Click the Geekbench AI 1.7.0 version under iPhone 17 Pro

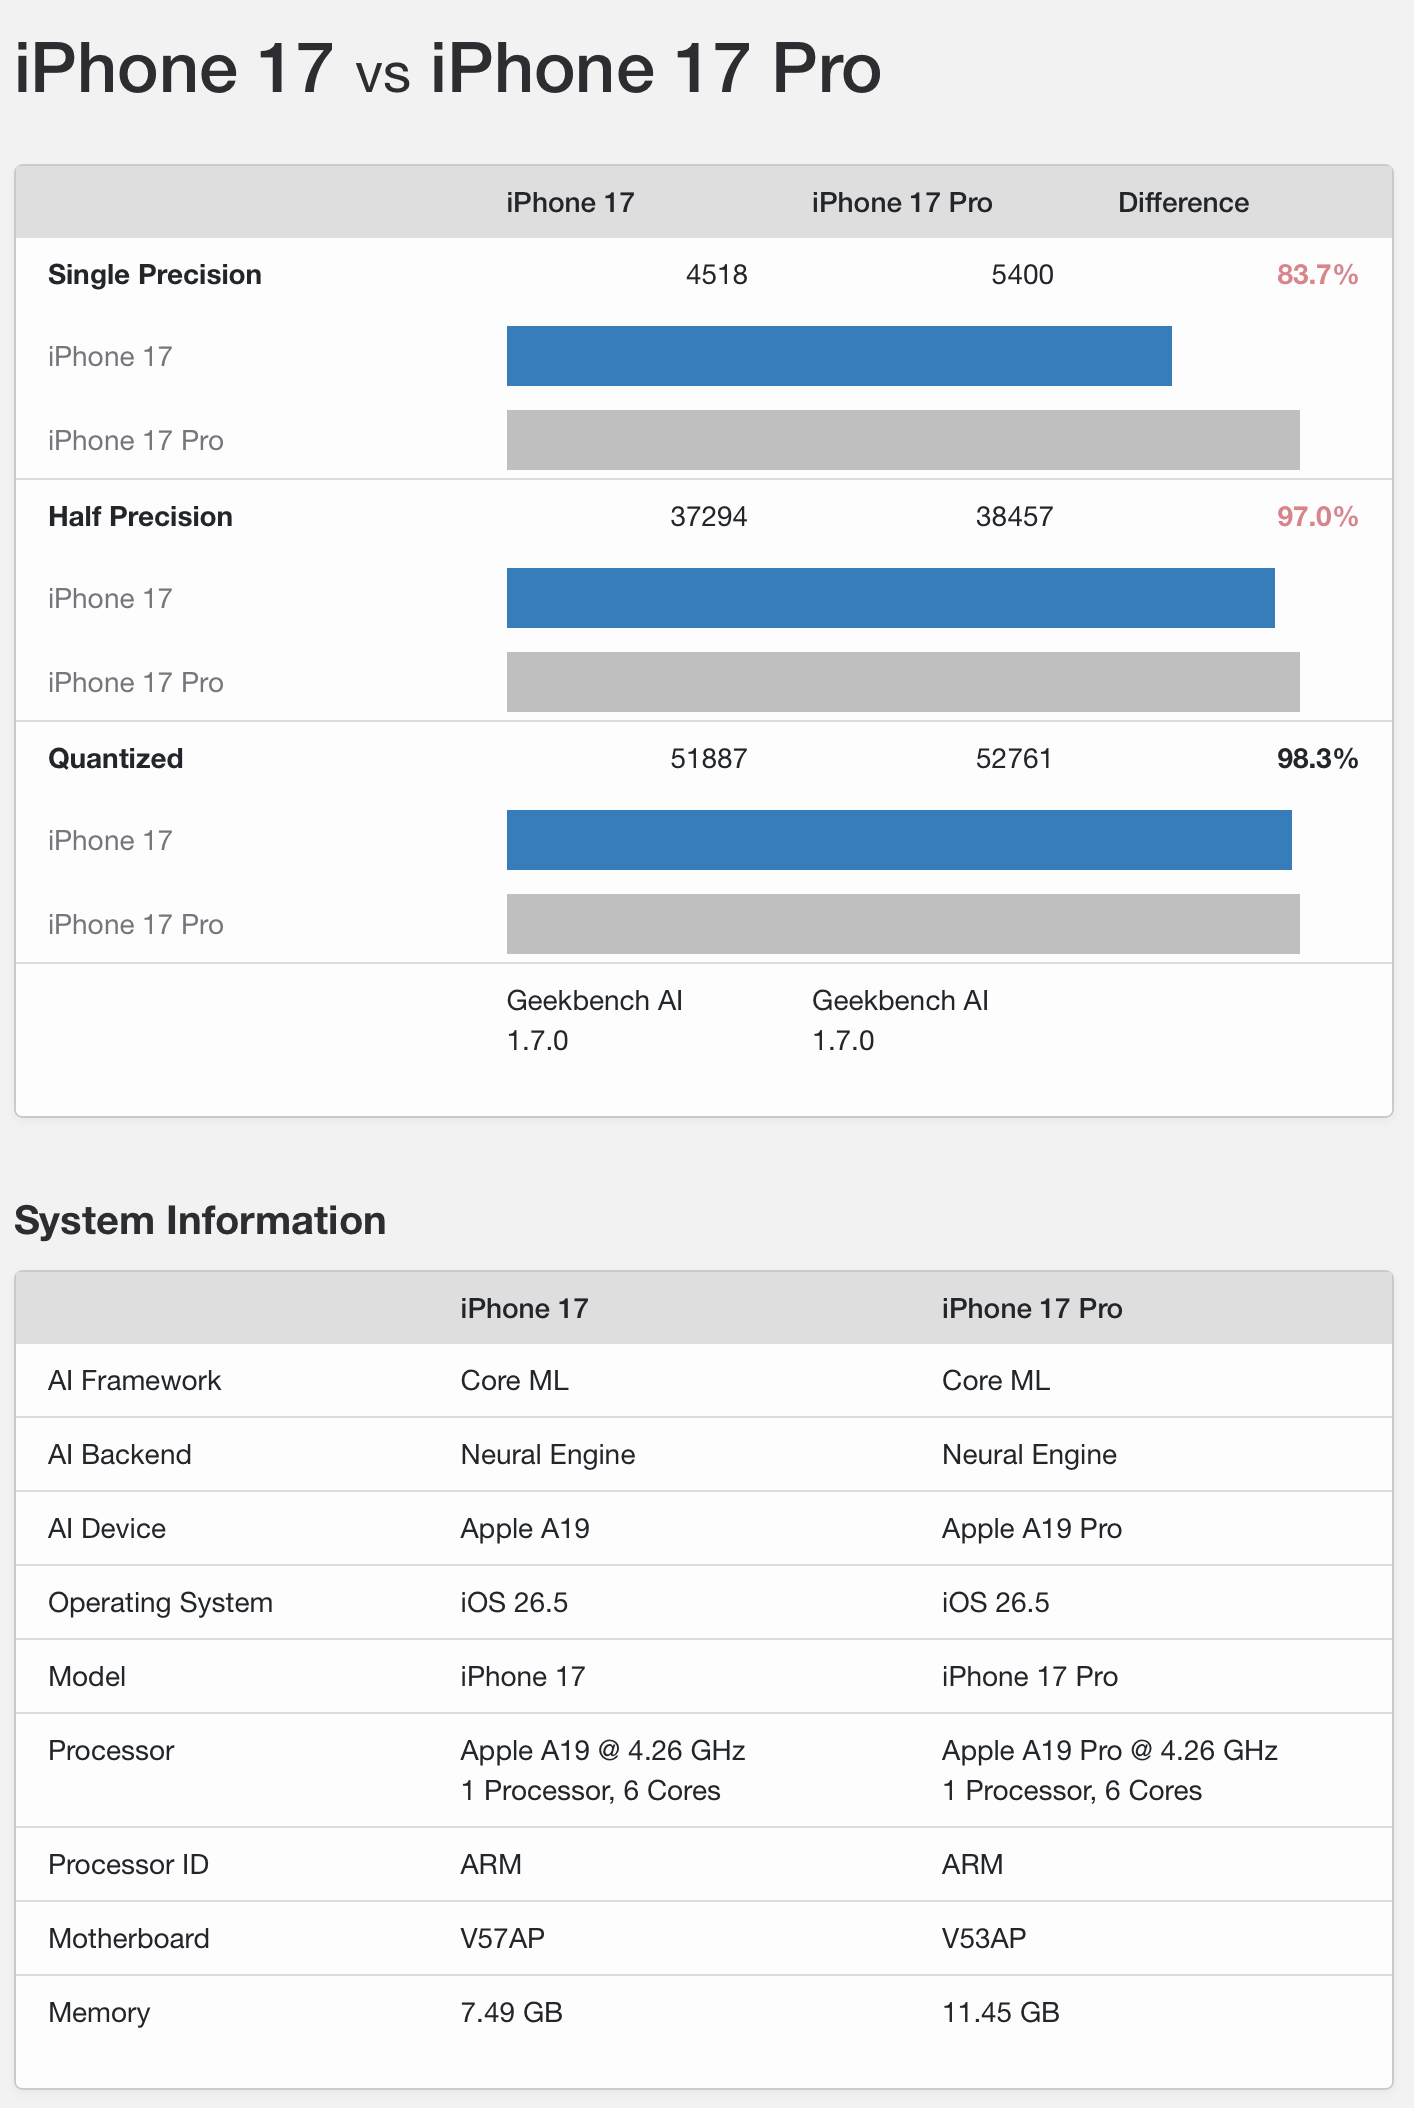(900, 1021)
